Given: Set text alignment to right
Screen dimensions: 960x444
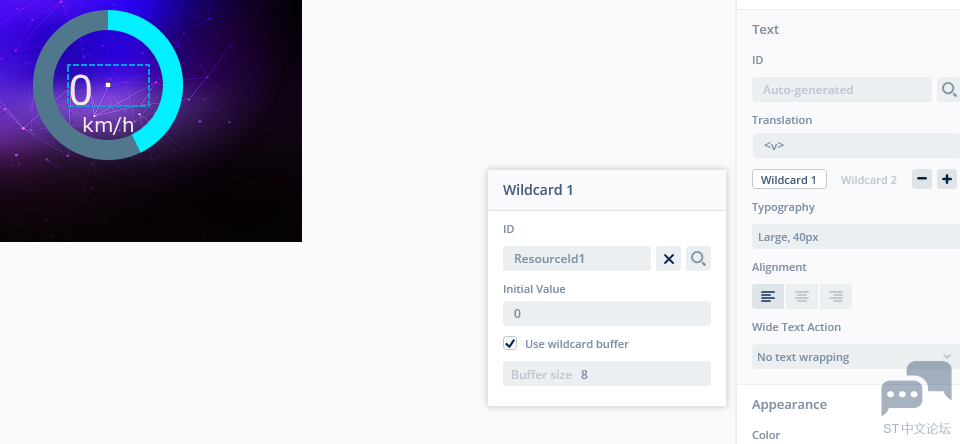Looking at the screenshot, I should 835,296.
